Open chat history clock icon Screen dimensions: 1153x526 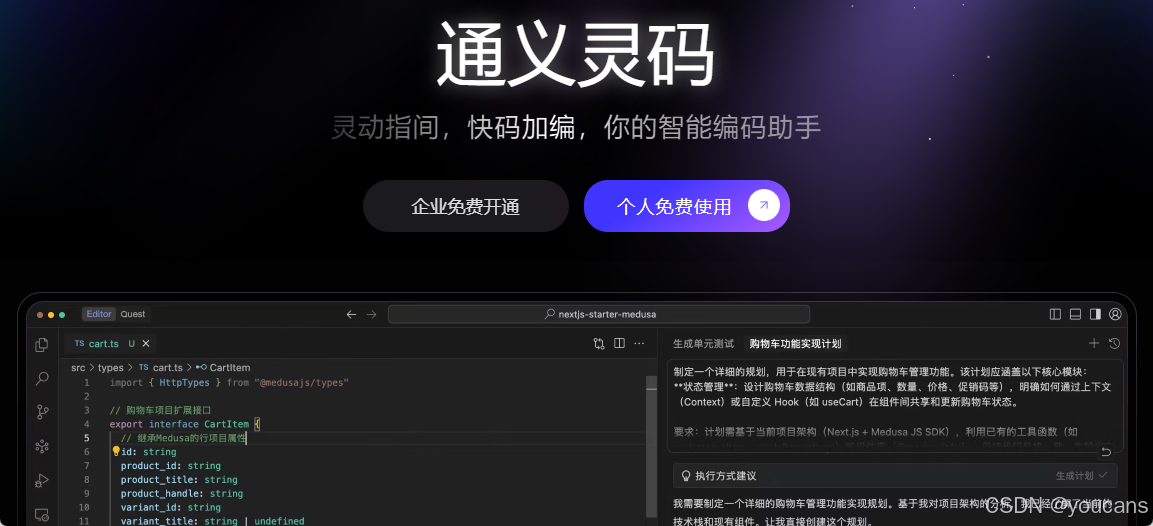pyautogui.click(x=1114, y=344)
